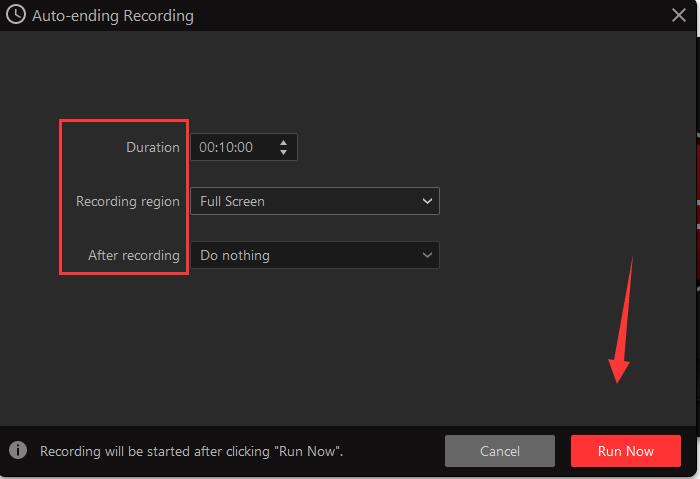Increase Duration using the up stepper arrow
Viewport: 700px width, 479px height.
pos(284,142)
